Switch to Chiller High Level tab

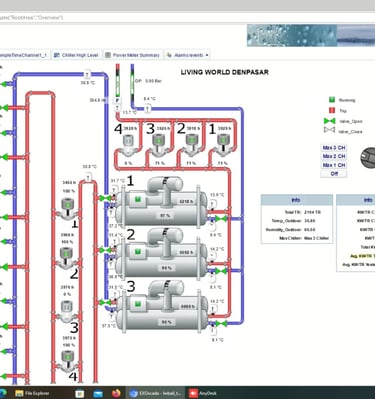coord(76,55)
